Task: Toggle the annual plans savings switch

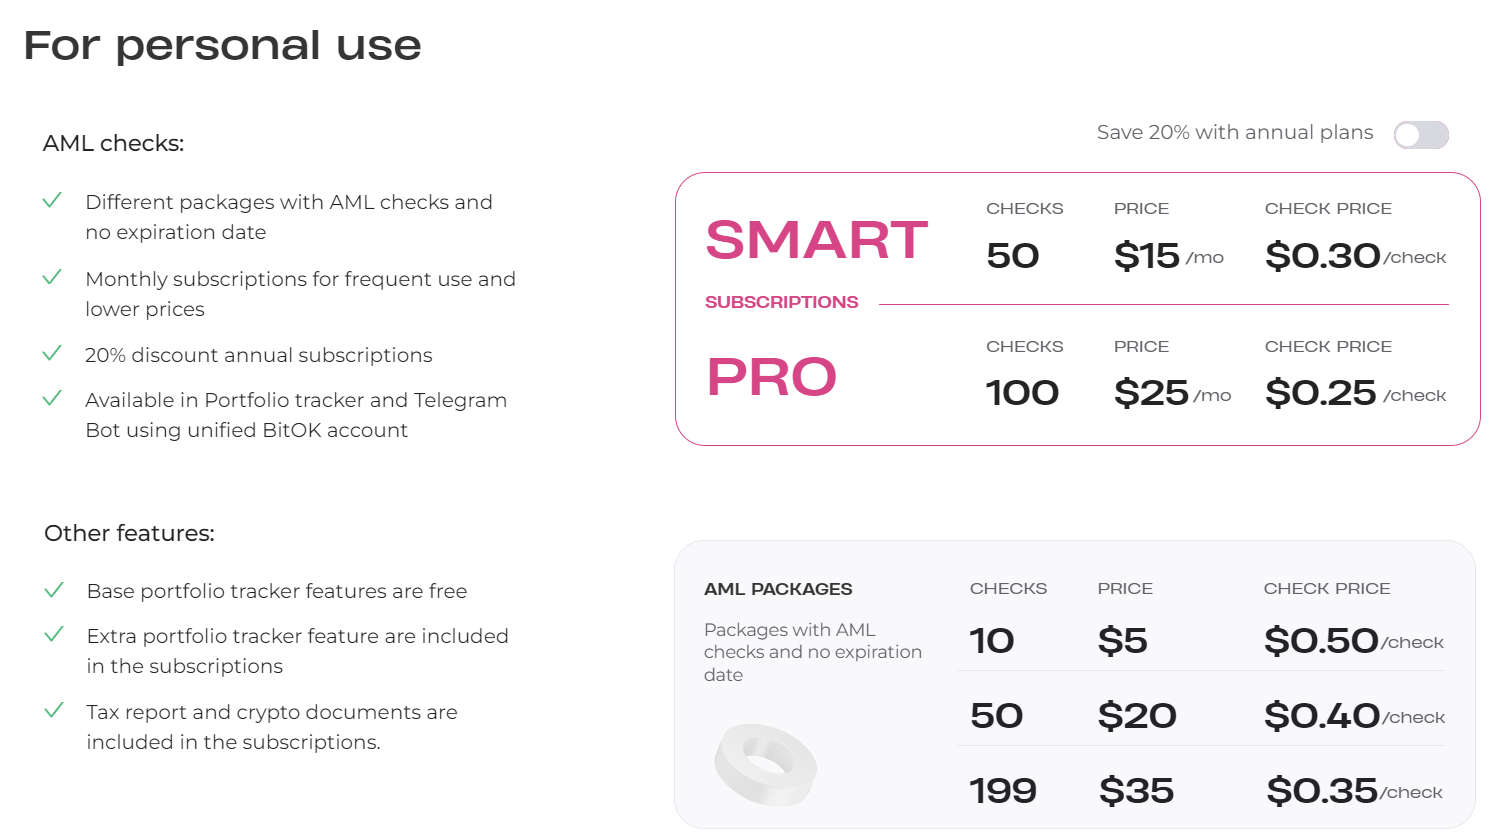Action: 1421,135
